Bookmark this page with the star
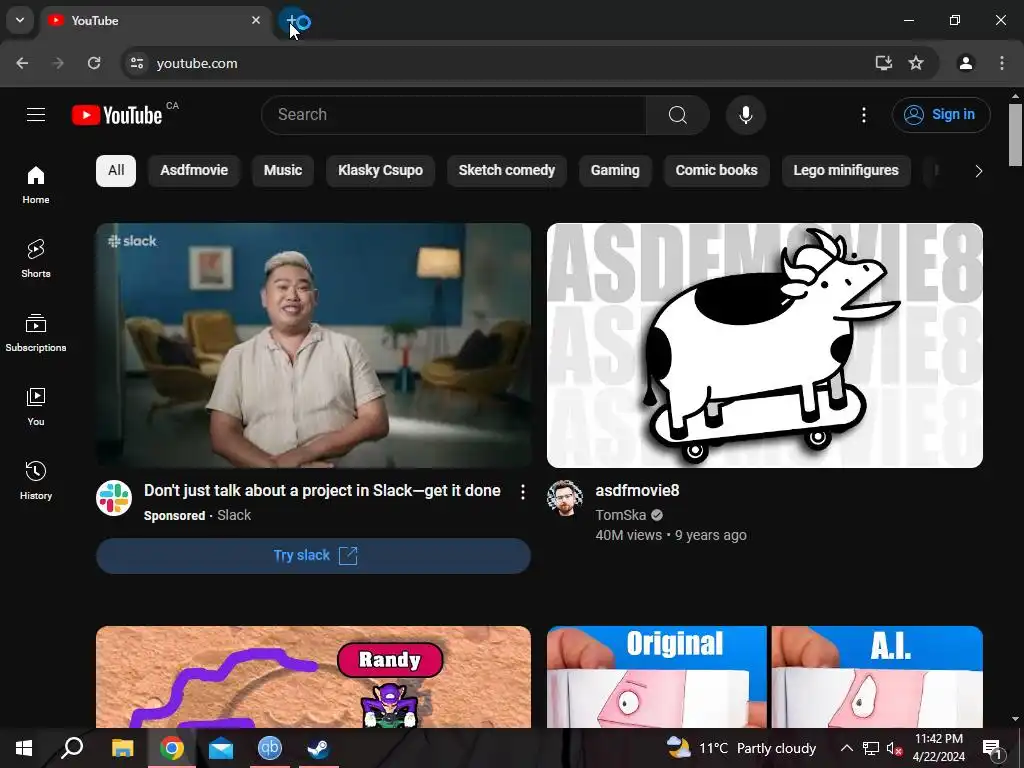This screenshot has width=1024, height=768. (x=916, y=63)
